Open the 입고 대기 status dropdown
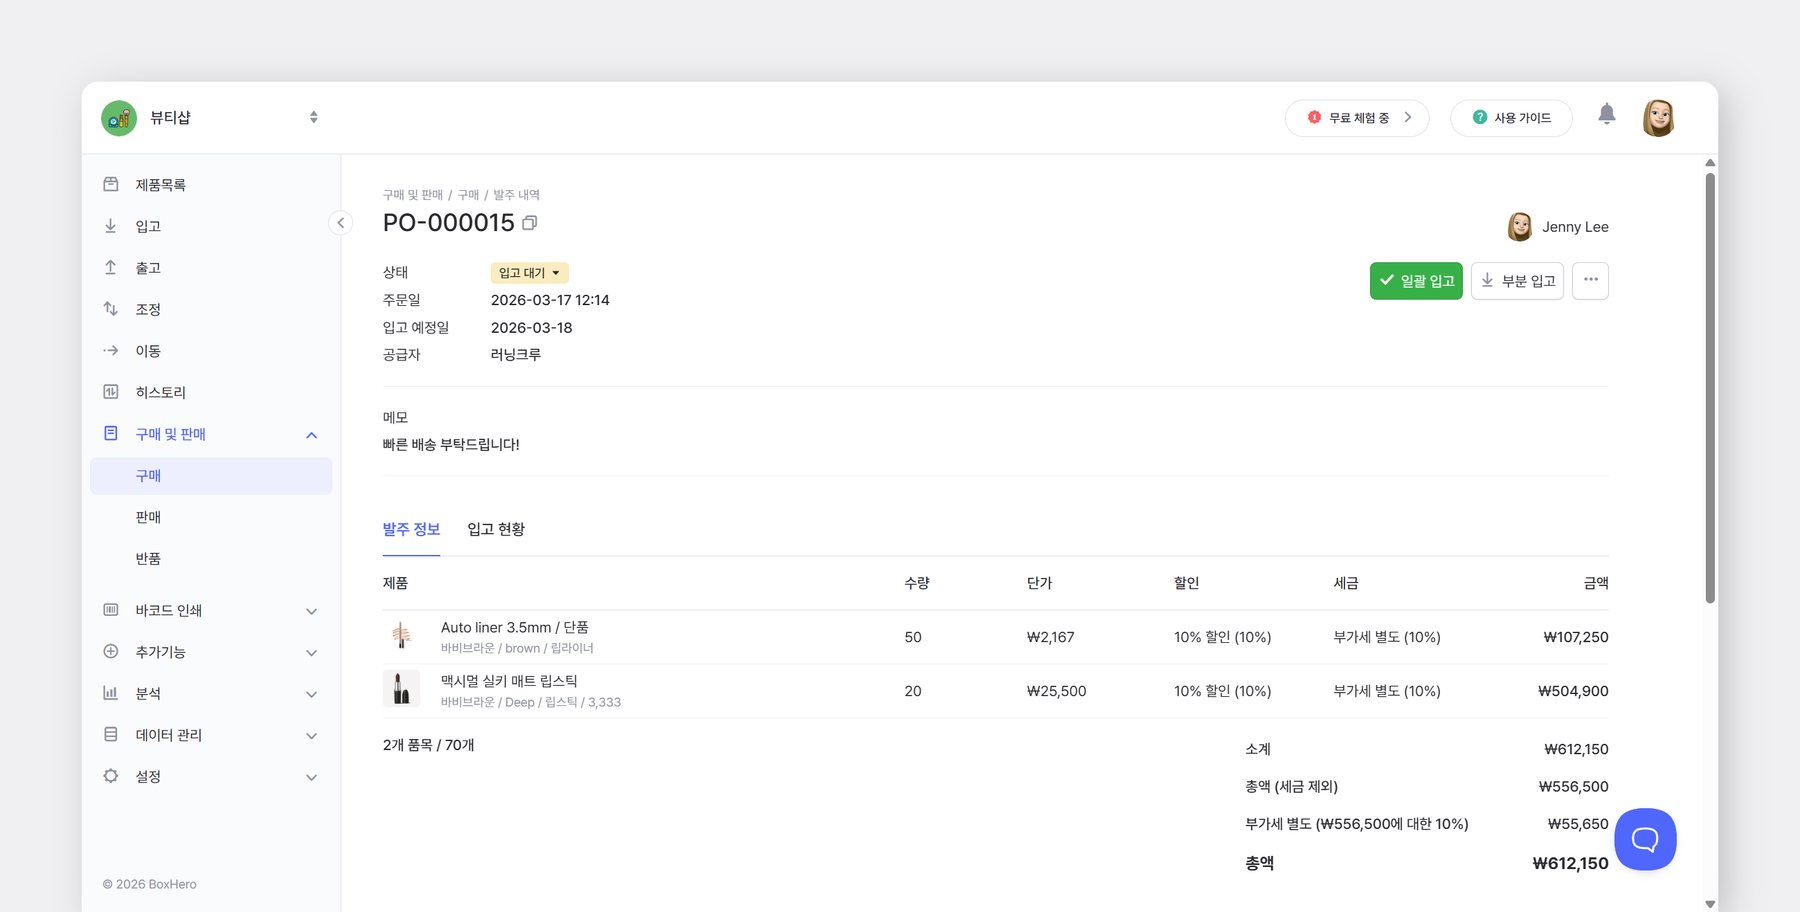1800x912 pixels. pyautogui.click(x=529, y=272)
